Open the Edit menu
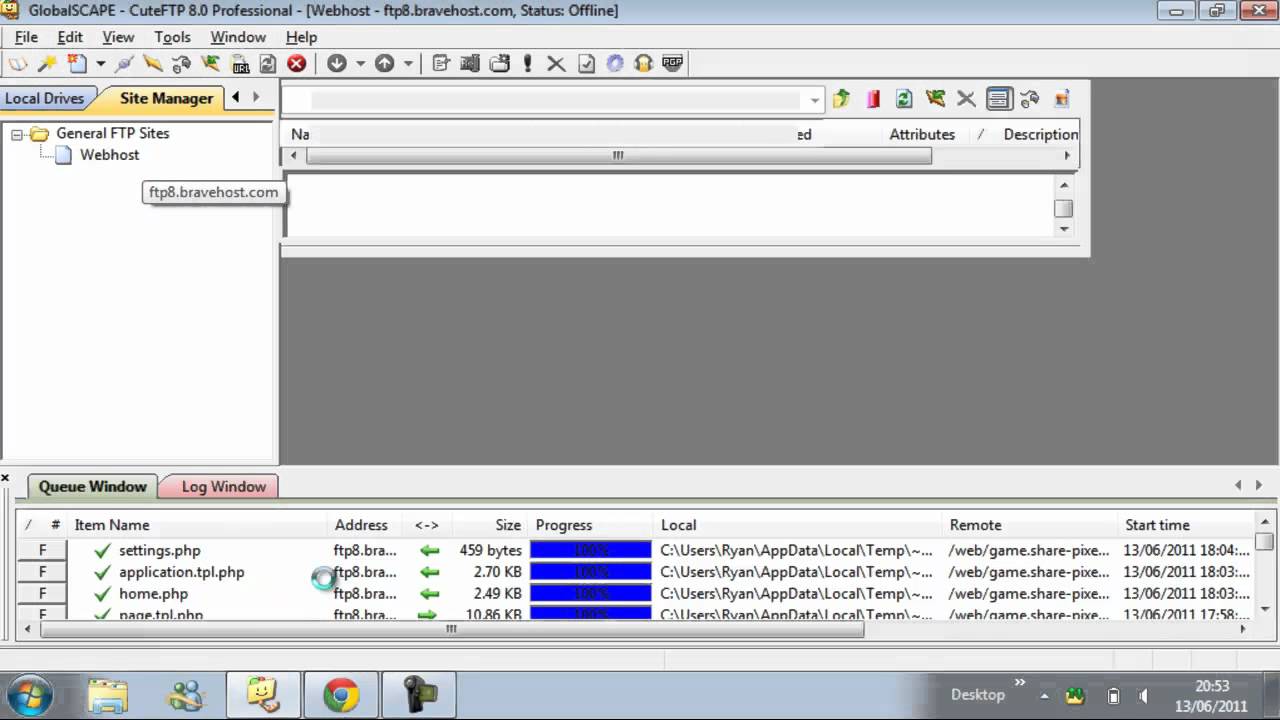Image resolution: width=1280 pixels, height=720 pixels. [x=70, y=37]
